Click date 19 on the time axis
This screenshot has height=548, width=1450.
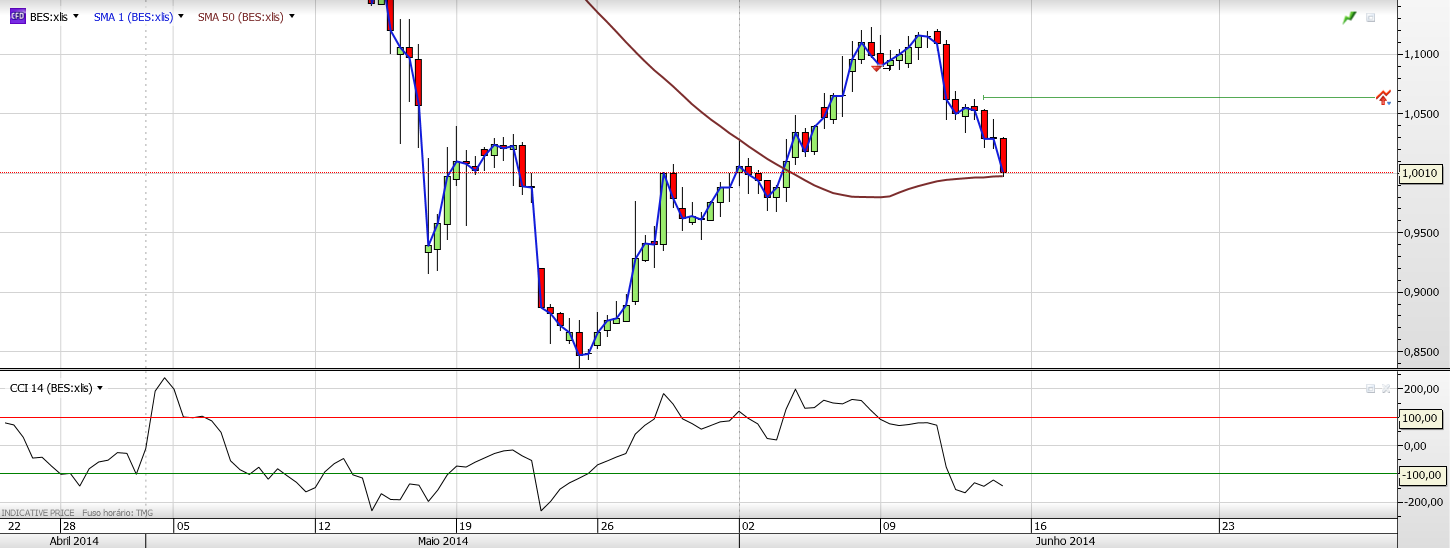pos(464,525)
